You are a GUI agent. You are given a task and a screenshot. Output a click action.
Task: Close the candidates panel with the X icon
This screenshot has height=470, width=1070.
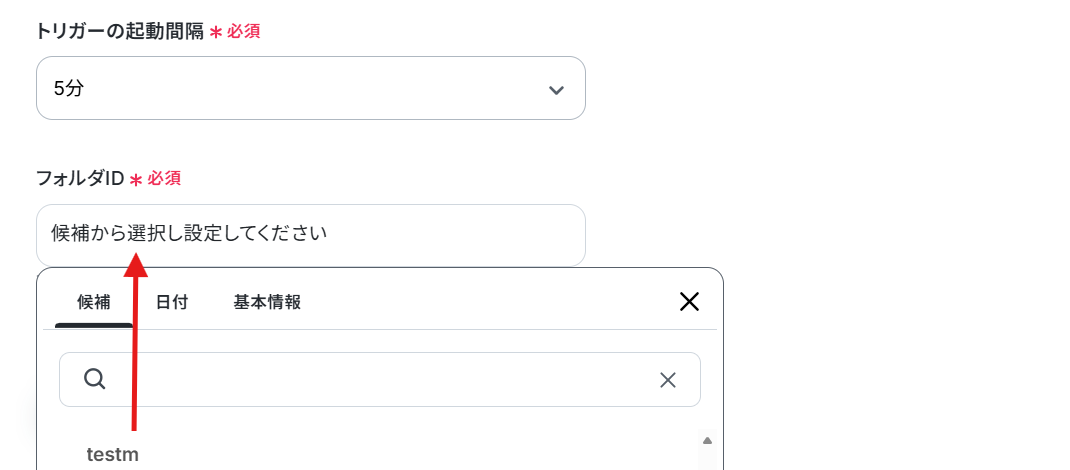tap(689, 302)
